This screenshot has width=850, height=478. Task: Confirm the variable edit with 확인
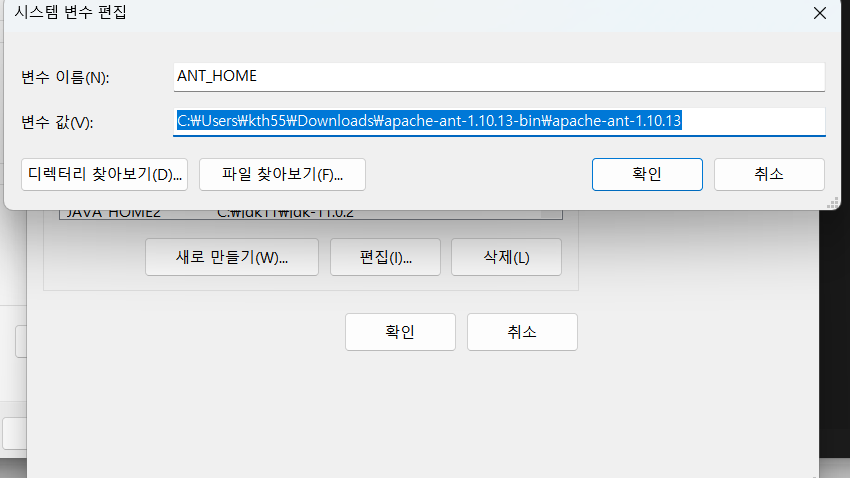click(x=647, y=175)
